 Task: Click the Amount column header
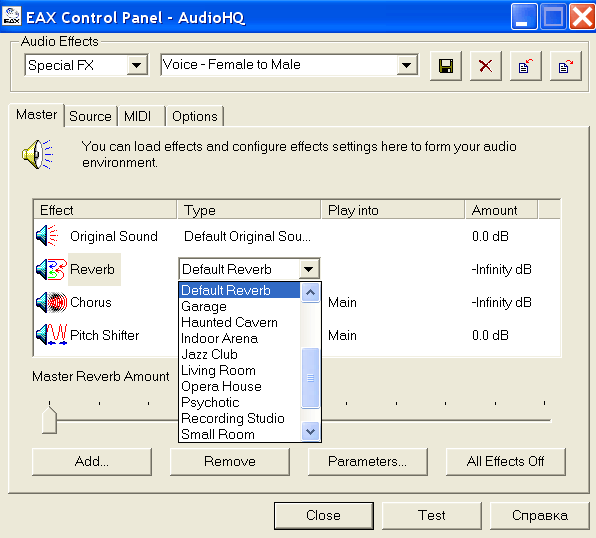click(502, 210)
